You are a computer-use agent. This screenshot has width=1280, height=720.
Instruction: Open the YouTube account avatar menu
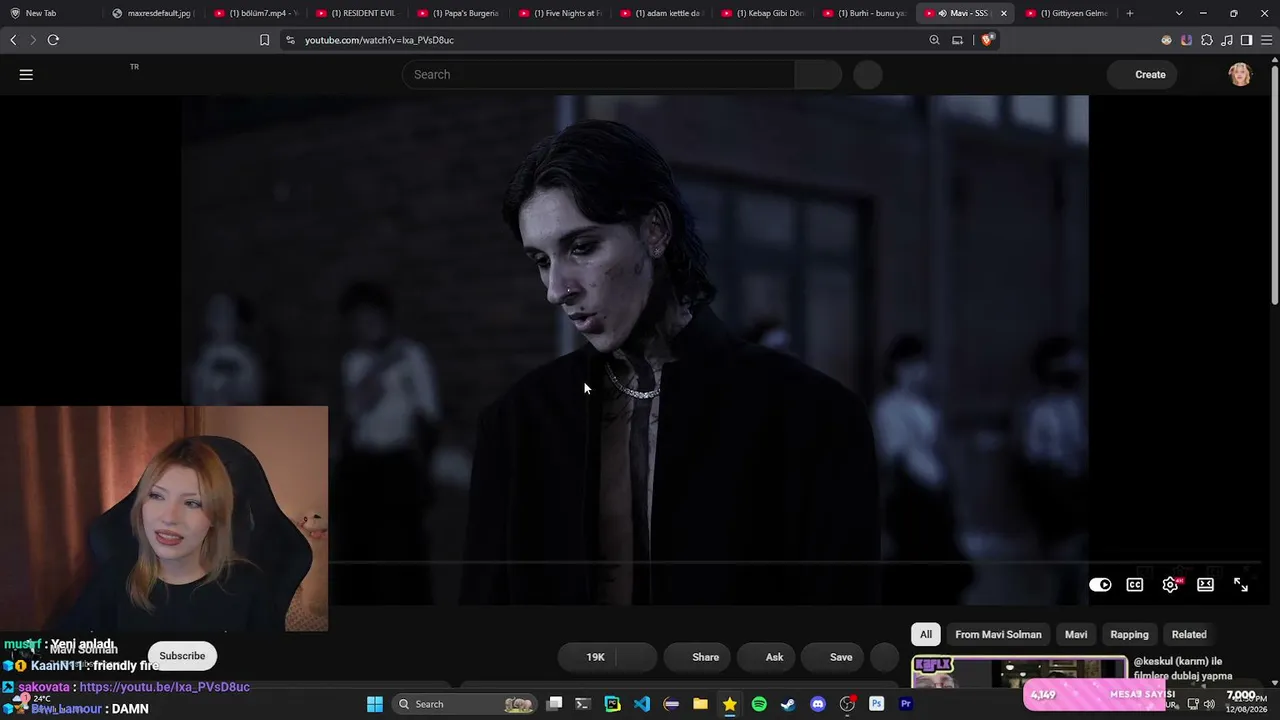click(1240, 74)
